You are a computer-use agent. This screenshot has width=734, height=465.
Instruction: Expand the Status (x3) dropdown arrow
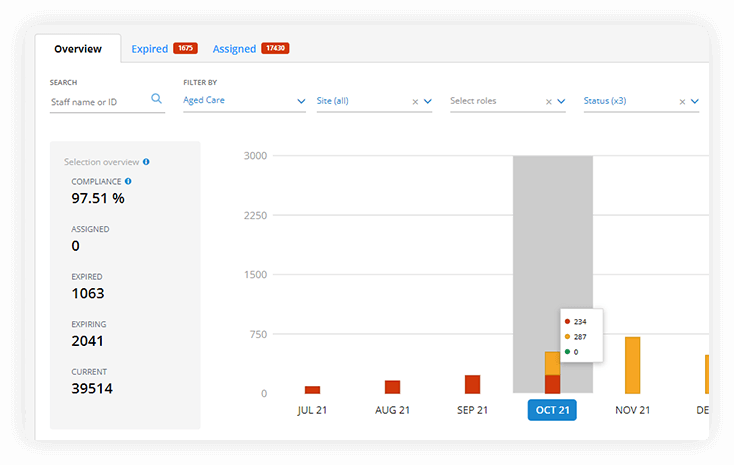[695, 101]
